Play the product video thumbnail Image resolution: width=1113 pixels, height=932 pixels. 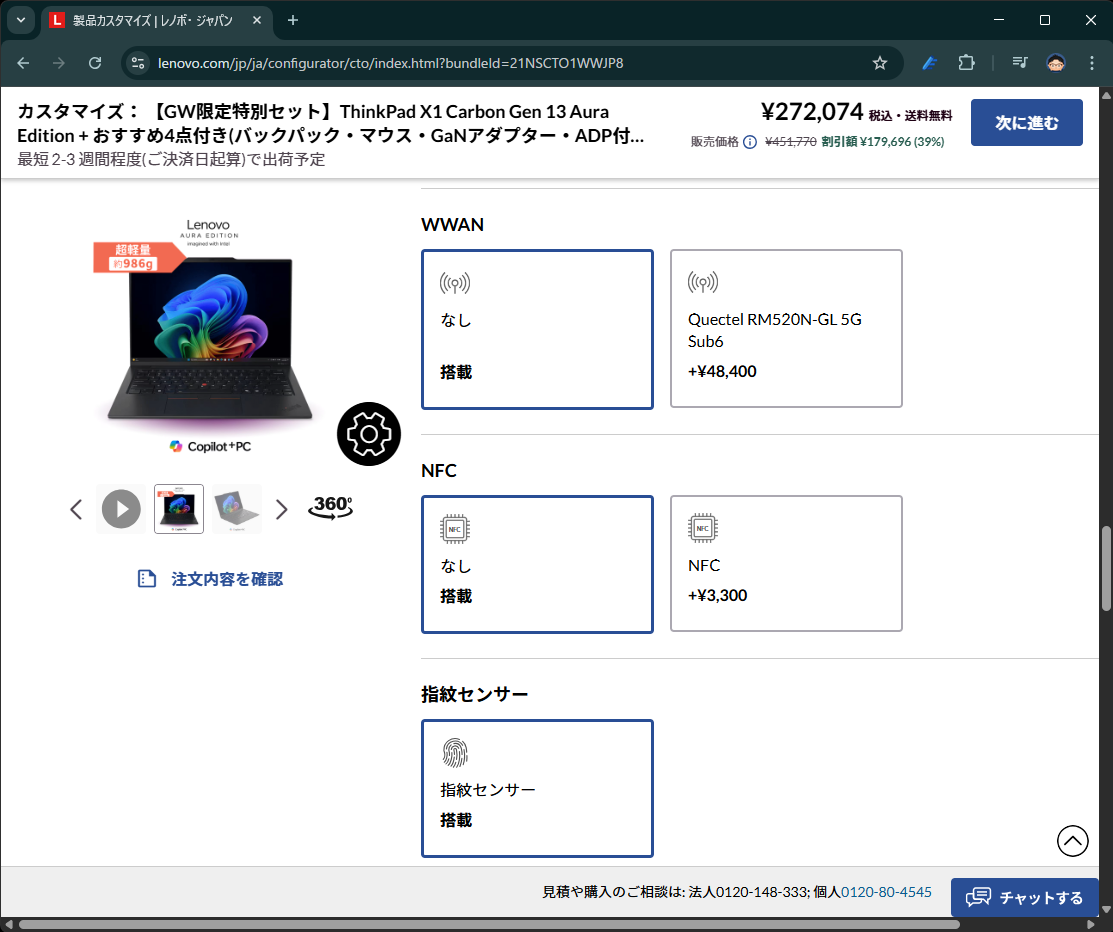tap(121, 509)
